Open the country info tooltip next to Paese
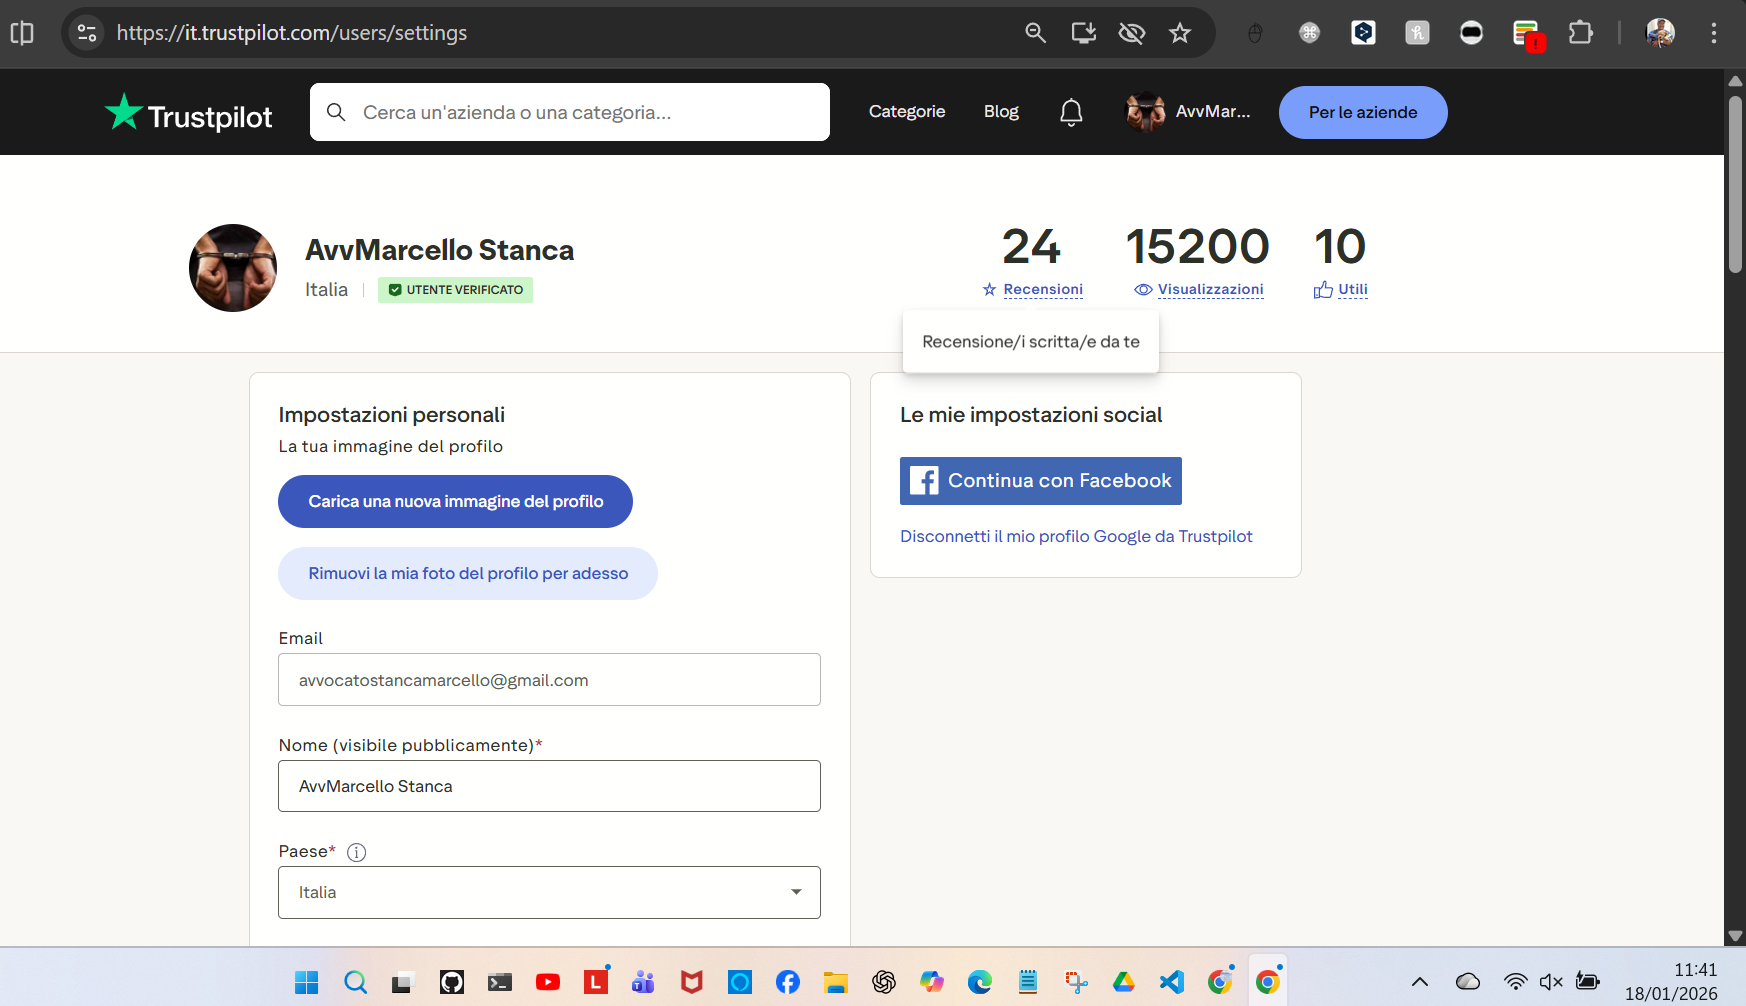1746x1006 pixels. (x=356, y=852)
